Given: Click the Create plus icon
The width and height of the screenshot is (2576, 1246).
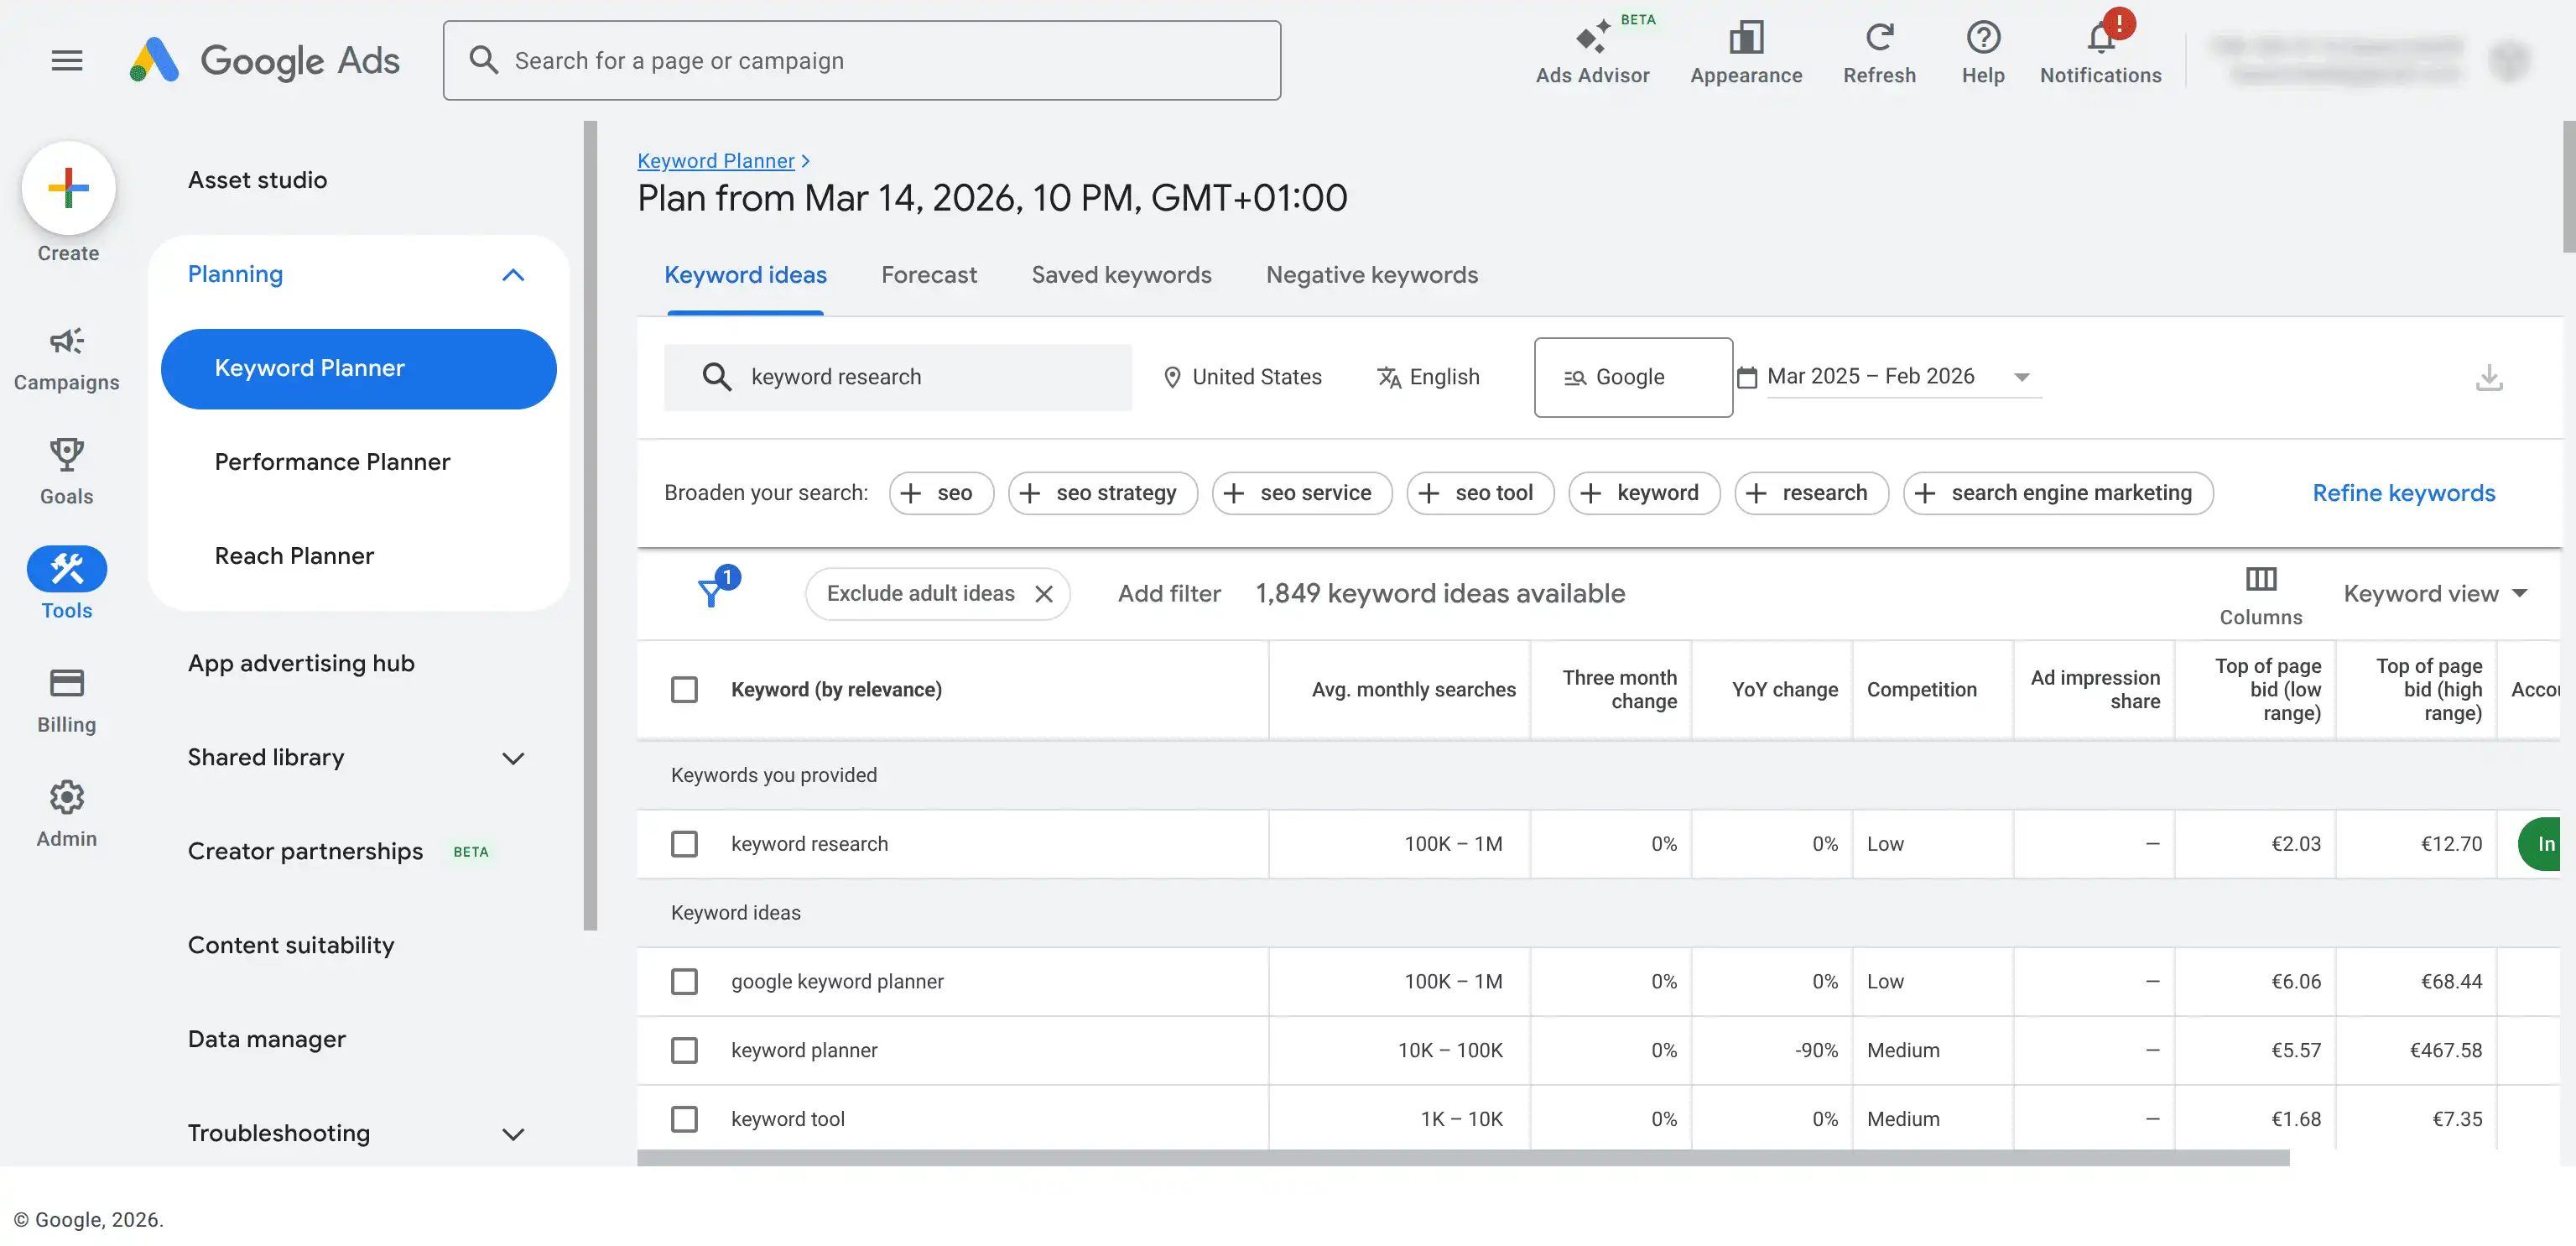Looking at the screenshot, I should (x=68, y=187).
